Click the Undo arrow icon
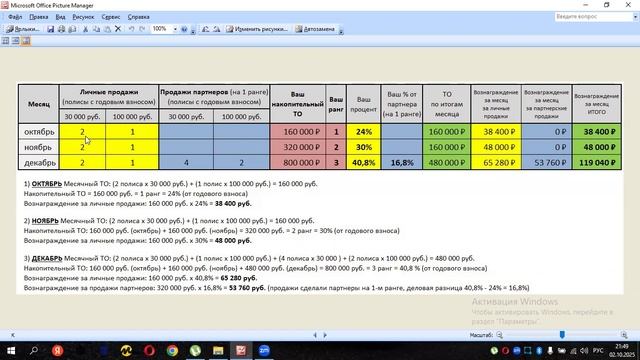640x360 pixels. pyautogui.click(x=131, y=29)
